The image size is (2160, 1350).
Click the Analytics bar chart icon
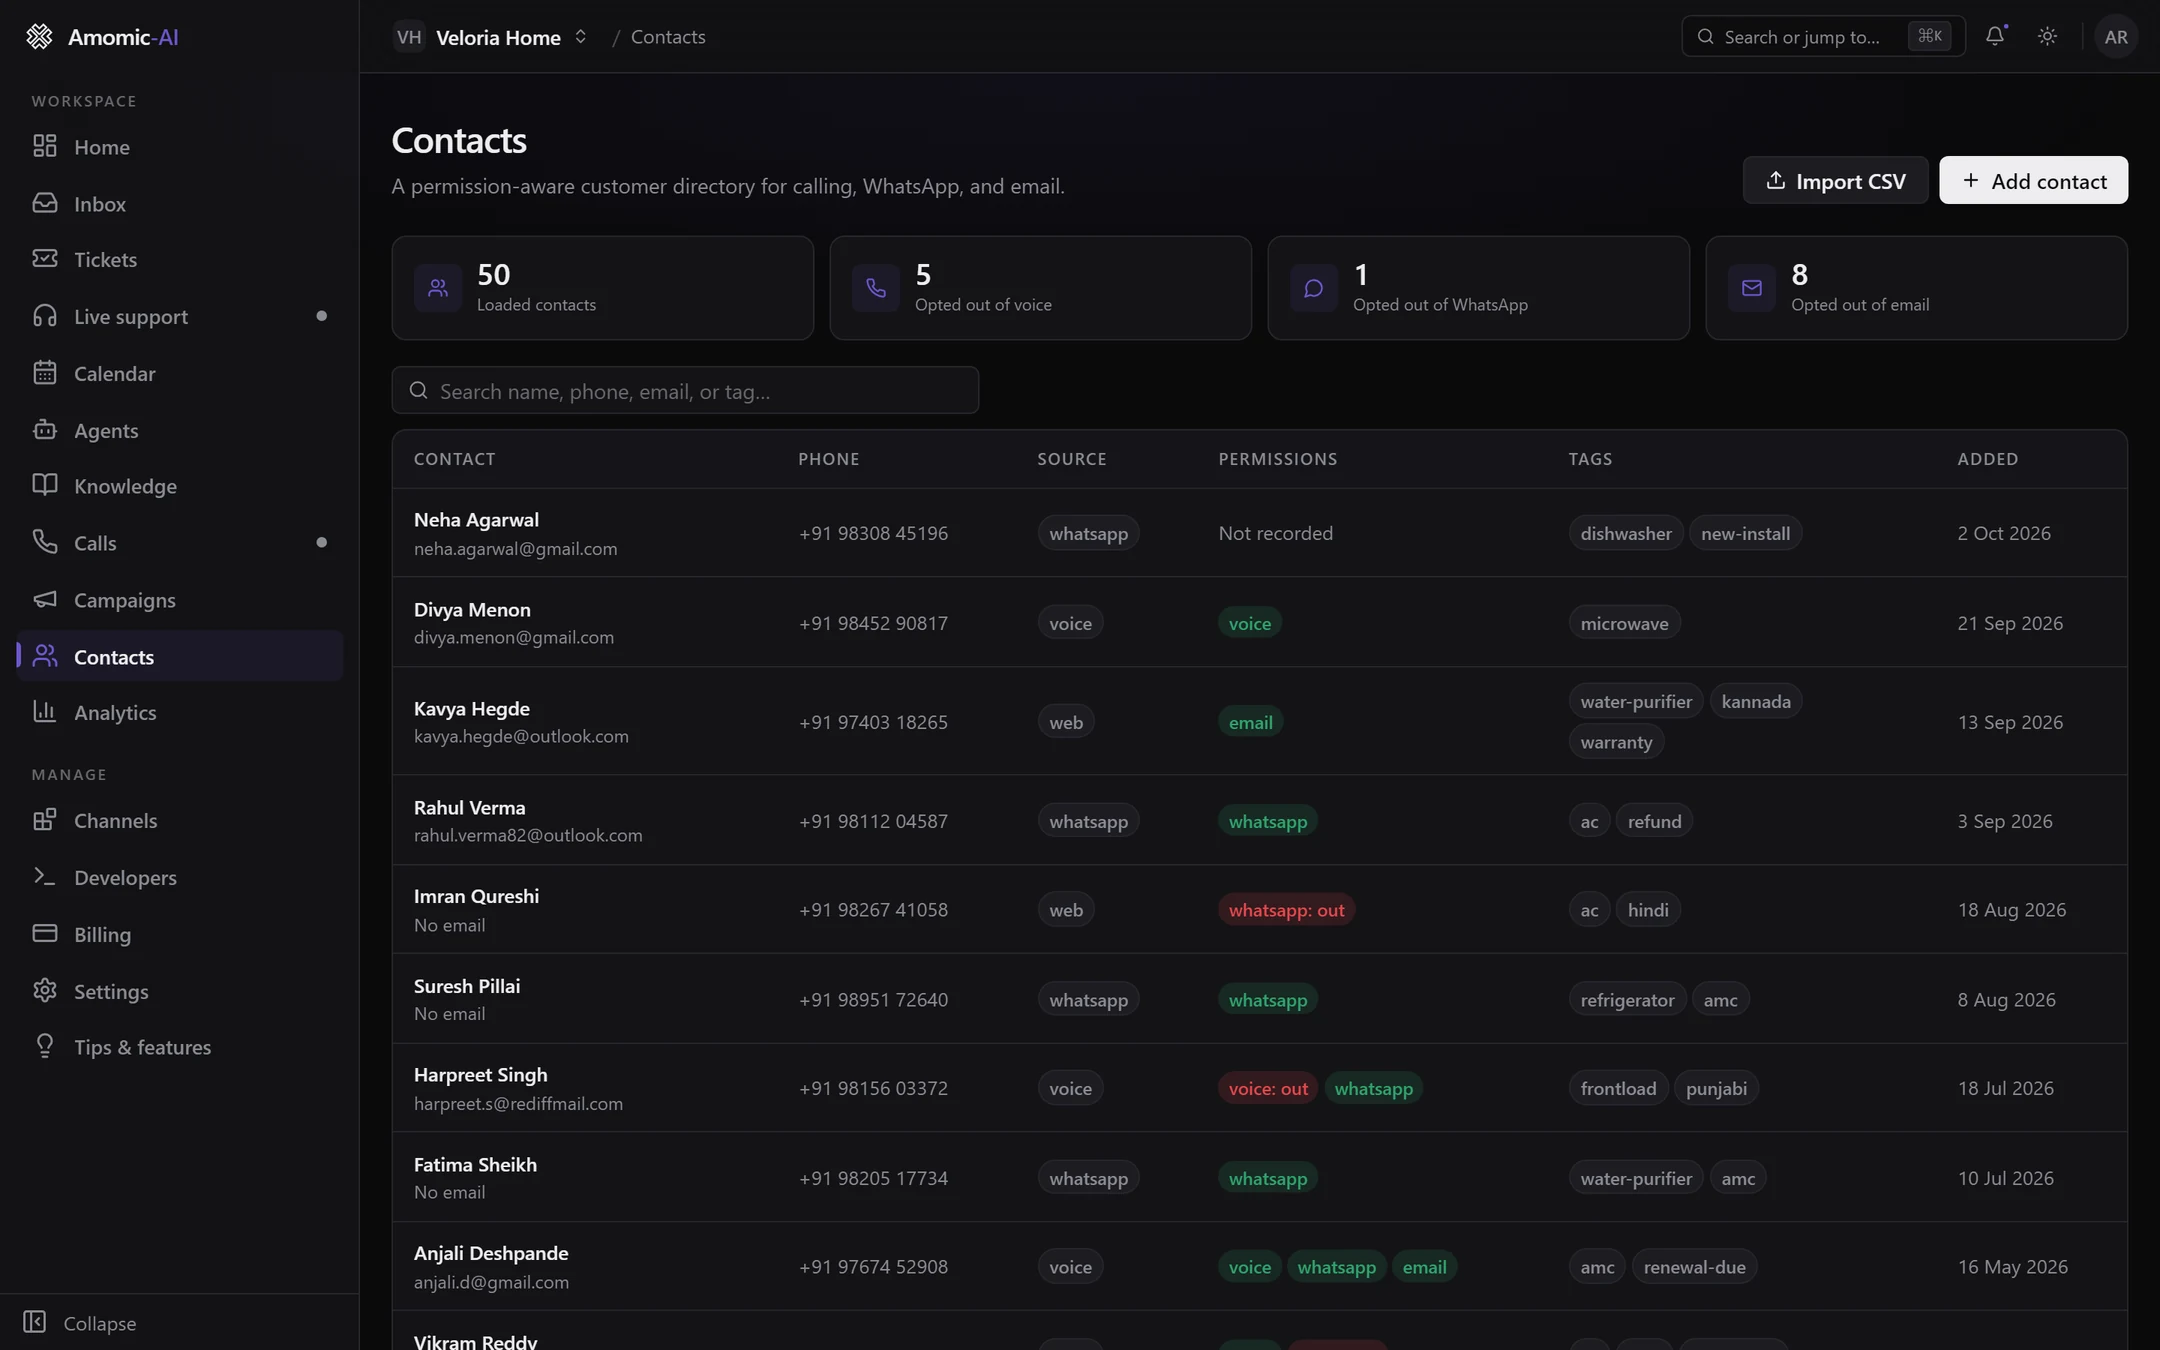[45, 712]
